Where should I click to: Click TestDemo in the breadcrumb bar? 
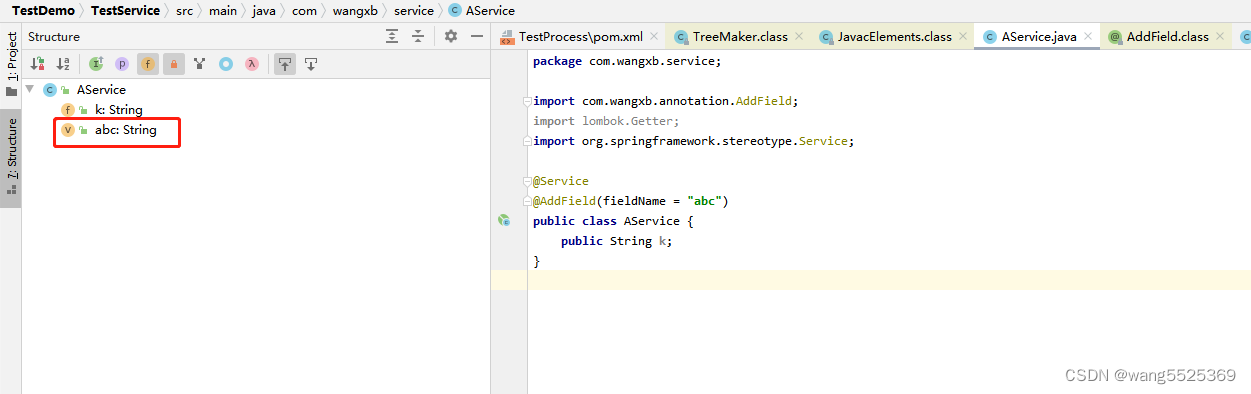(x=43, y=11)
